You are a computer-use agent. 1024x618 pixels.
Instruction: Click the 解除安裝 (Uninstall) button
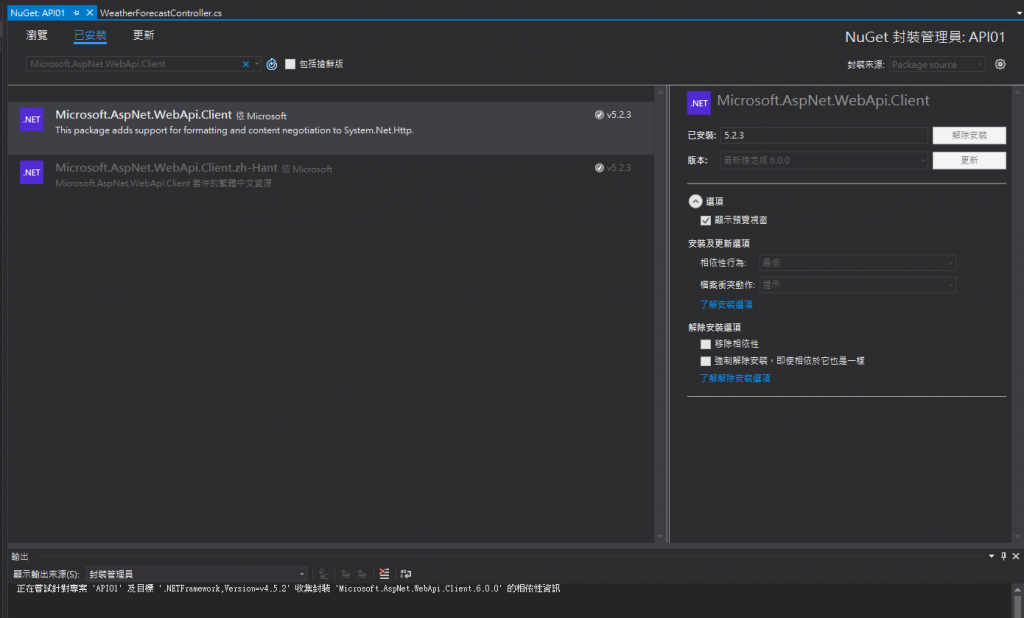pyautogui.click(x=969, y=135)
